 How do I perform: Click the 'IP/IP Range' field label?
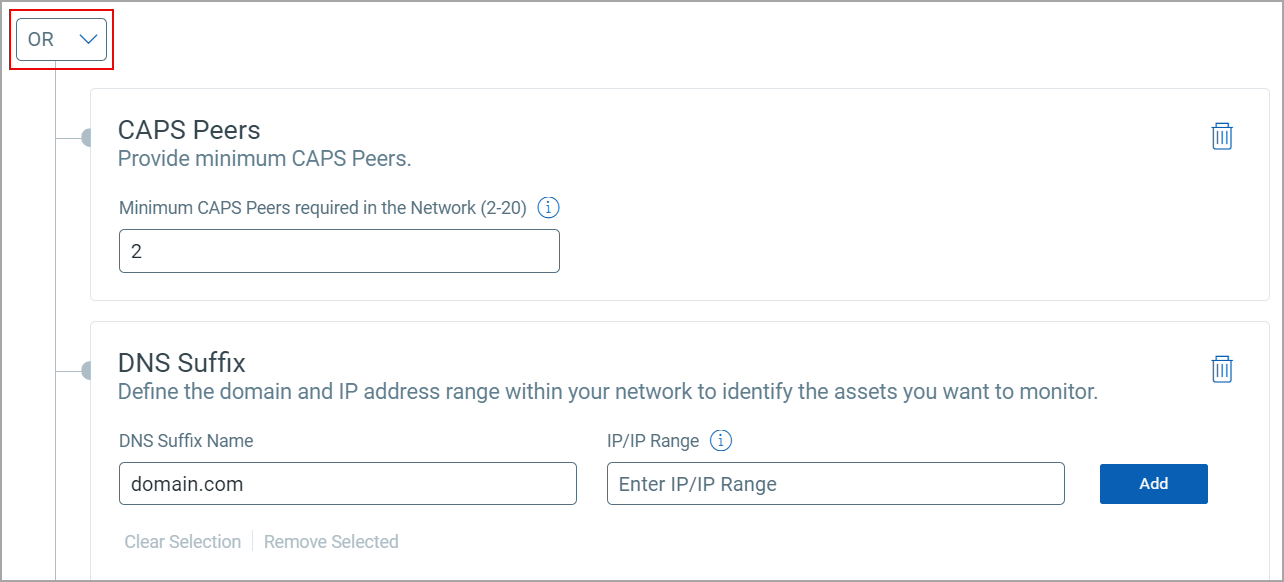pyautogui.click(x=652, y=441)
